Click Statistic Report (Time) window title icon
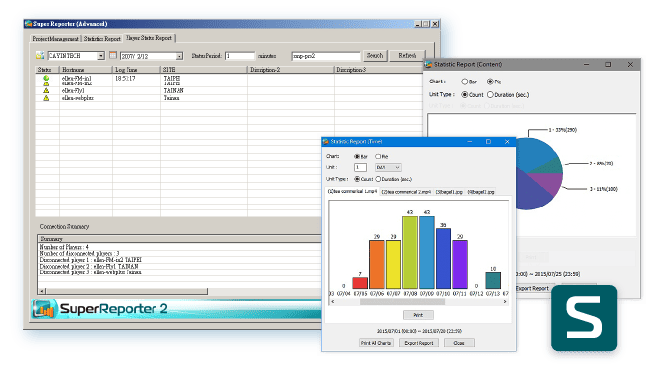Screen dimensions: 660x374 tap(326, 142)
